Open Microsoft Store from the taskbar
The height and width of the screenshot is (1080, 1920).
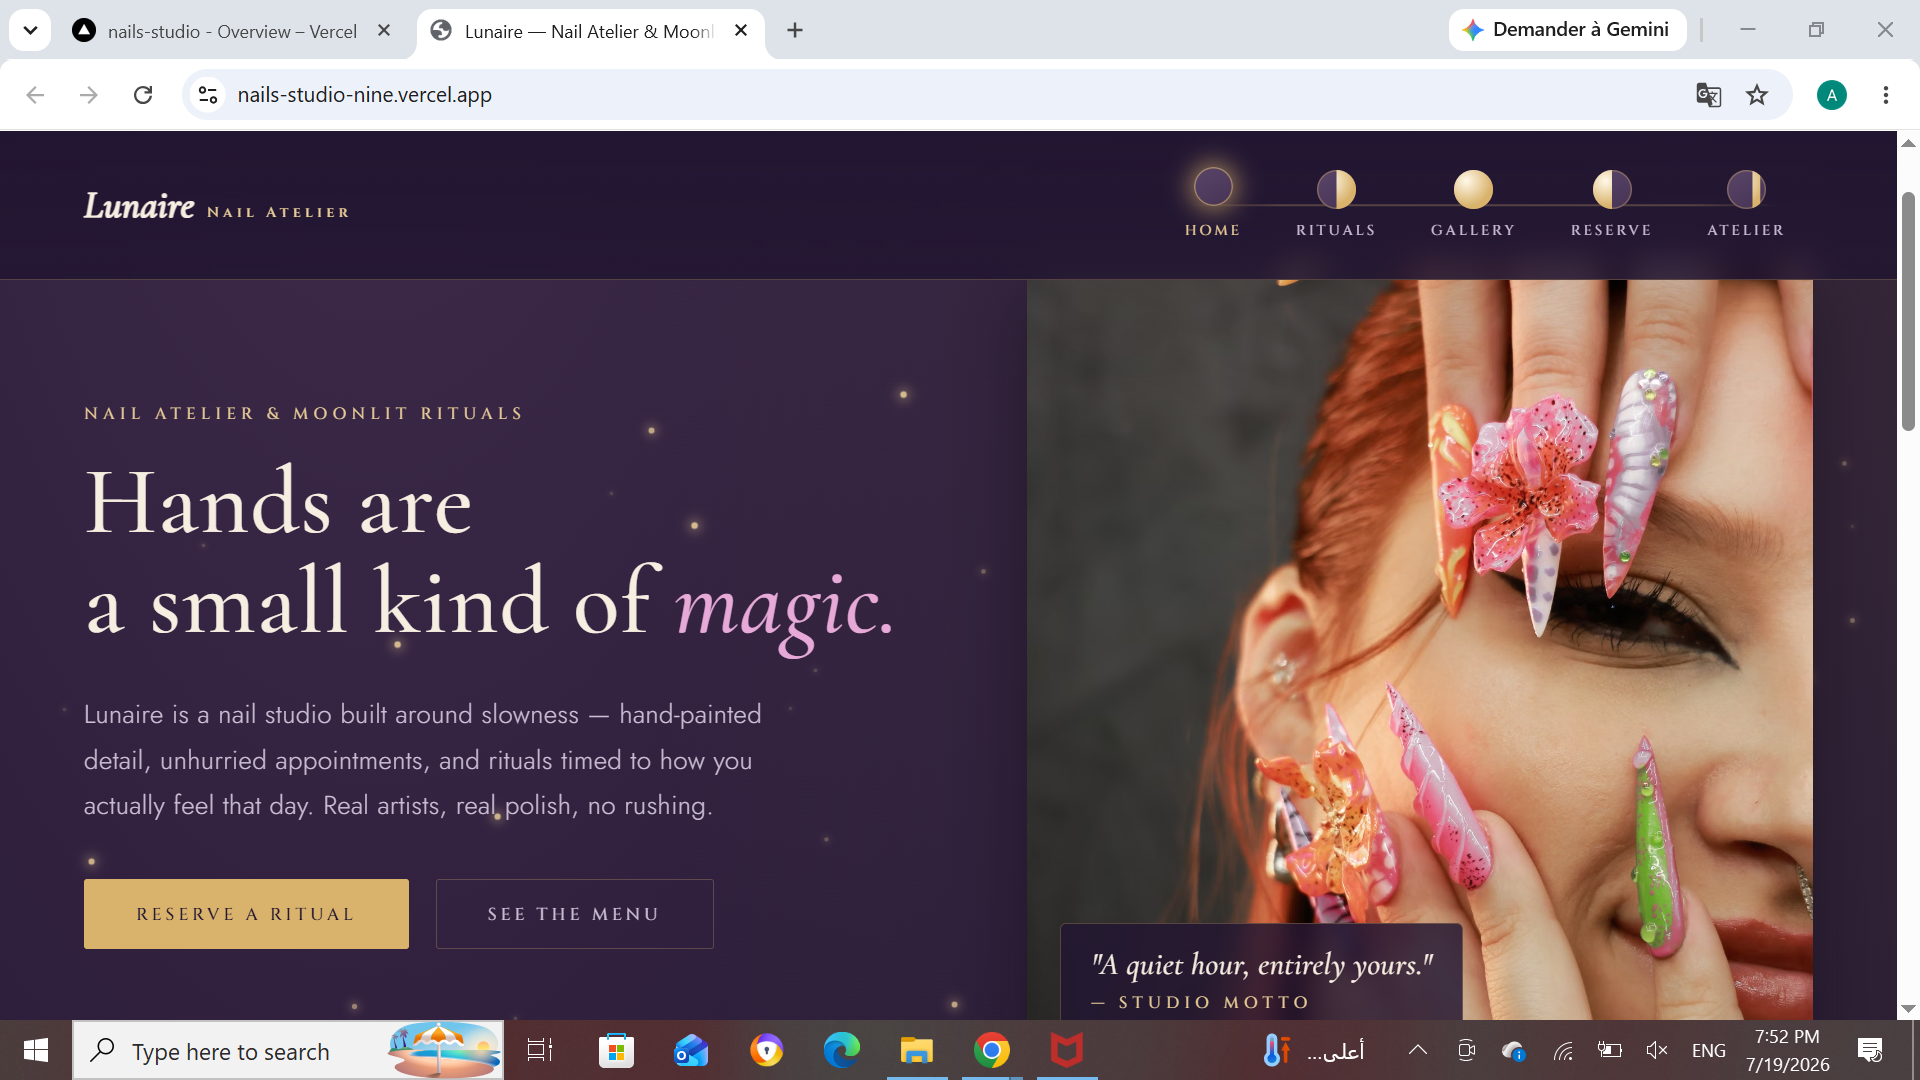(x=616, y=1050)
